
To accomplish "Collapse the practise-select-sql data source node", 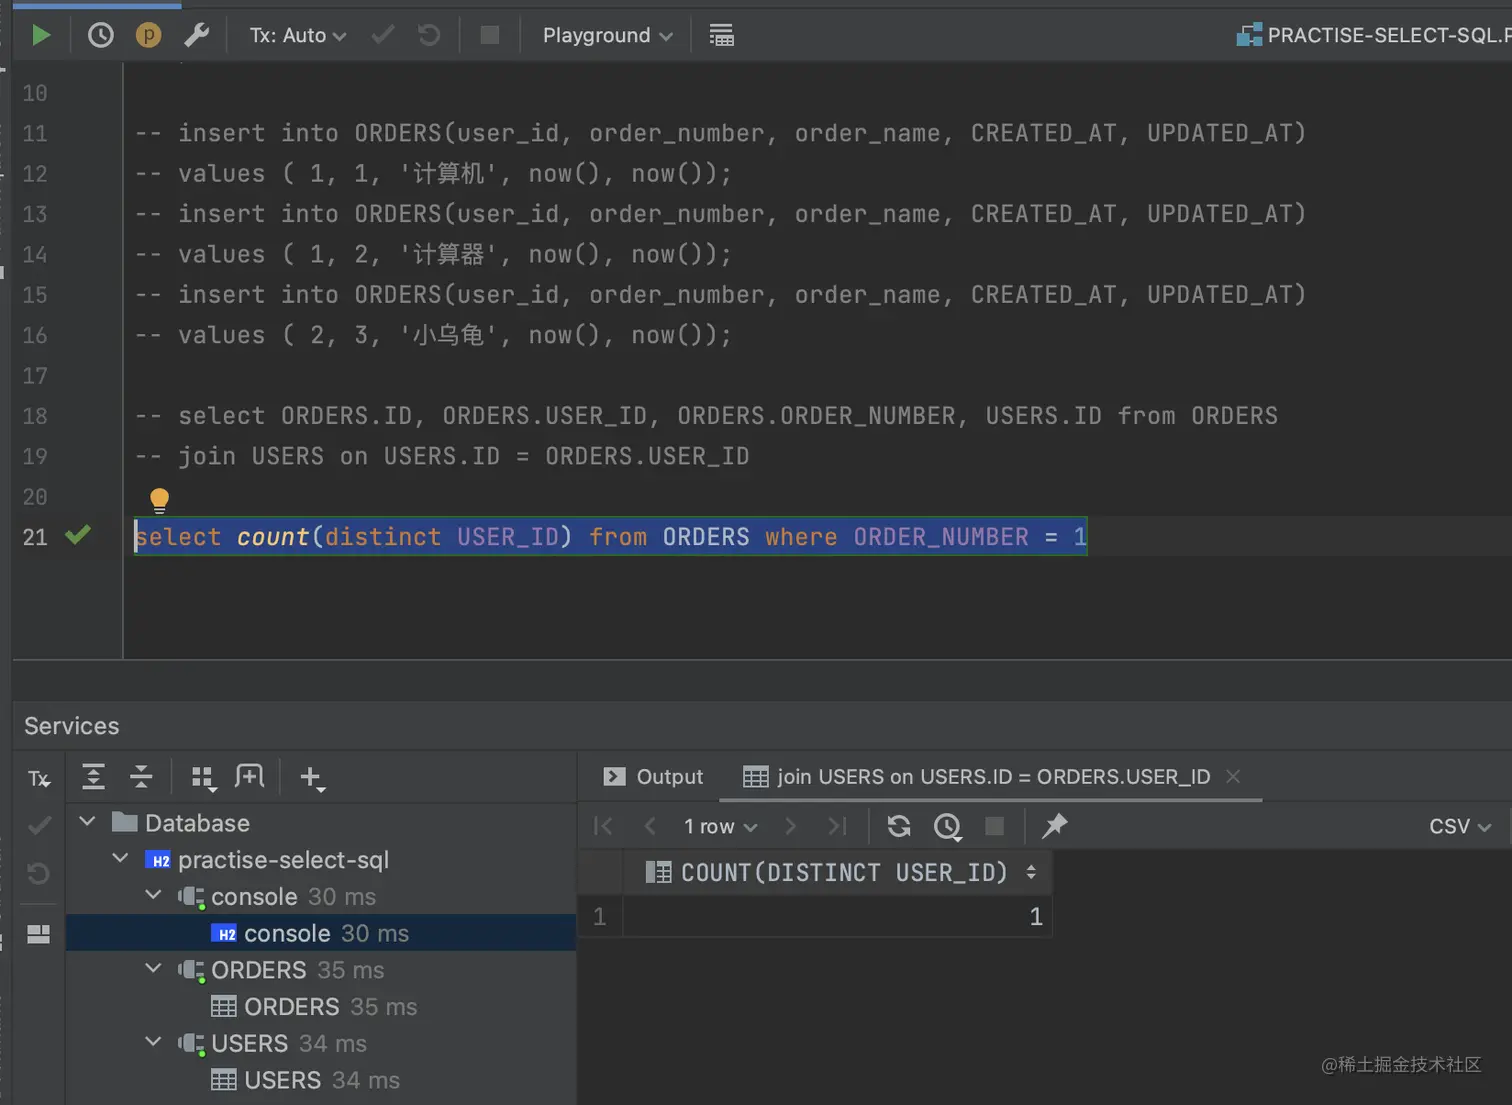I will (121, 859).
